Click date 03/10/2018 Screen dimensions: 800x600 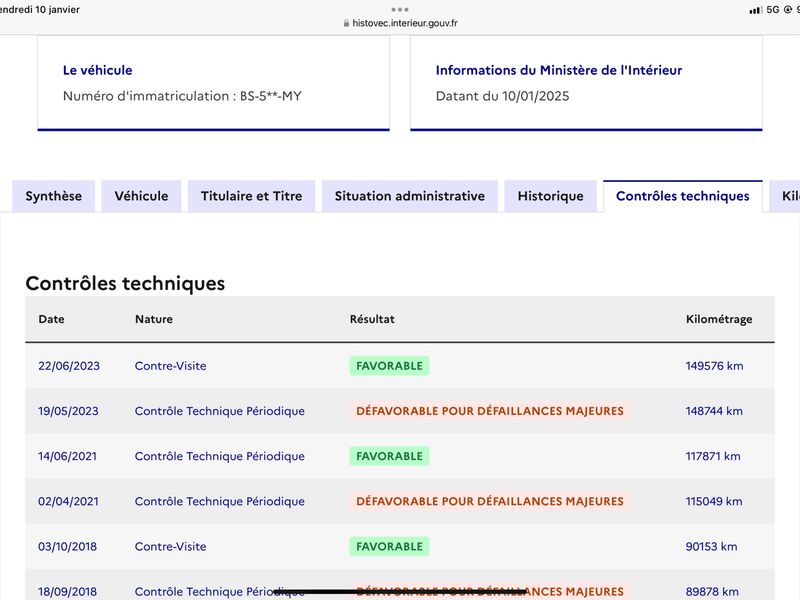(x=67, y=546)
